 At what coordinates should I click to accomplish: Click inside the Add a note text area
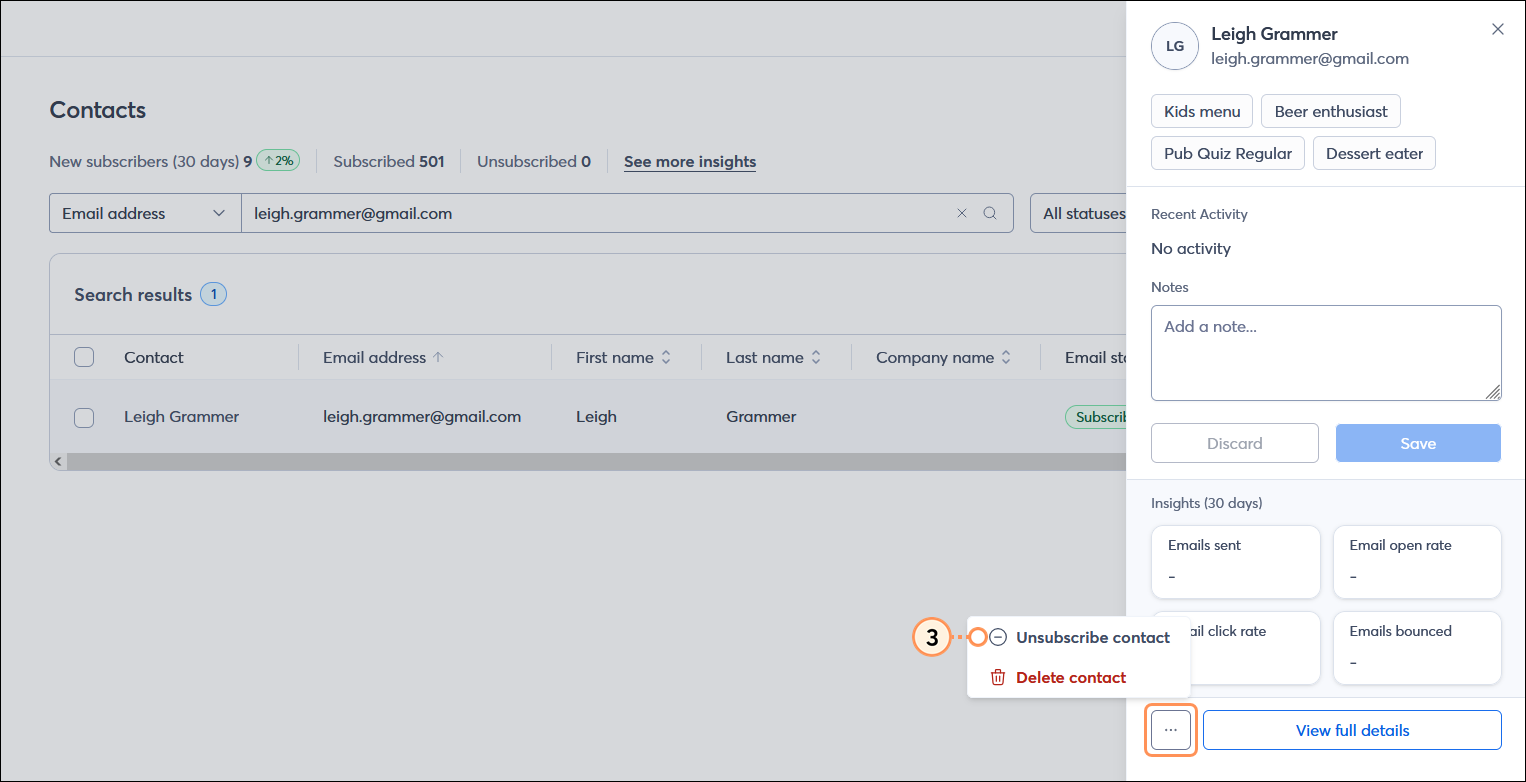pyautogui.click(x=1326, y=352)
